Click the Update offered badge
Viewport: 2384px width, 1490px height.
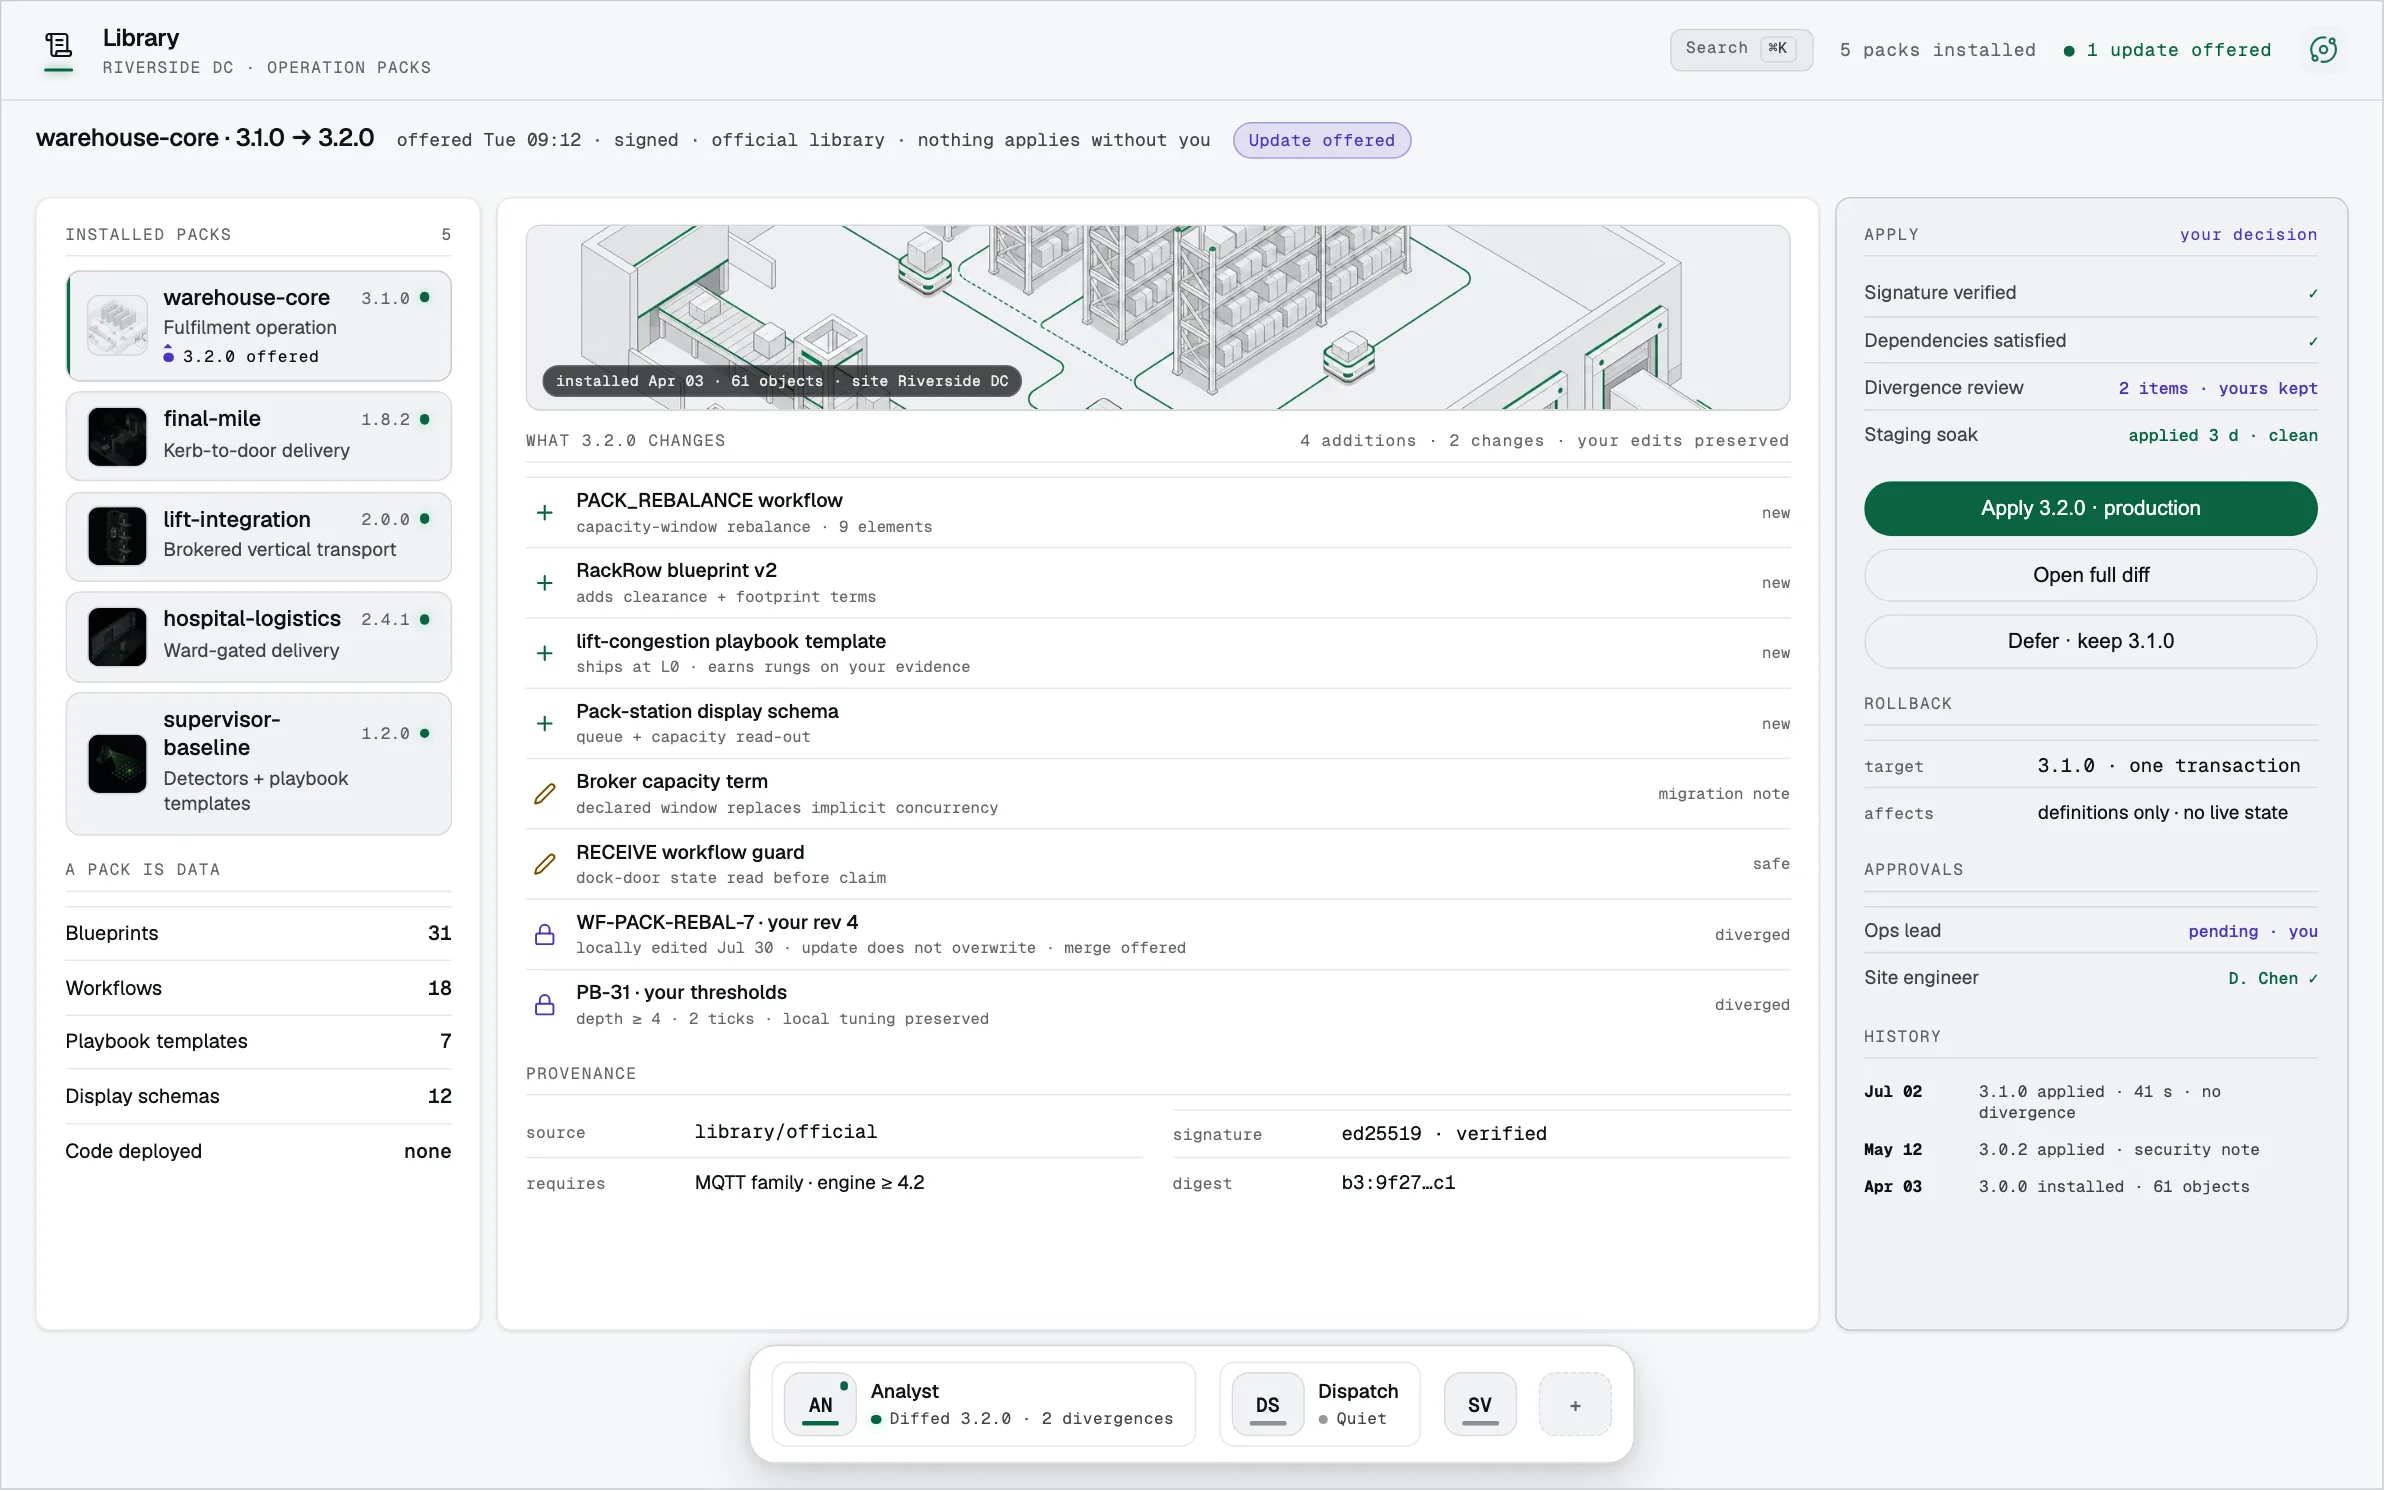pos(1321,140)
